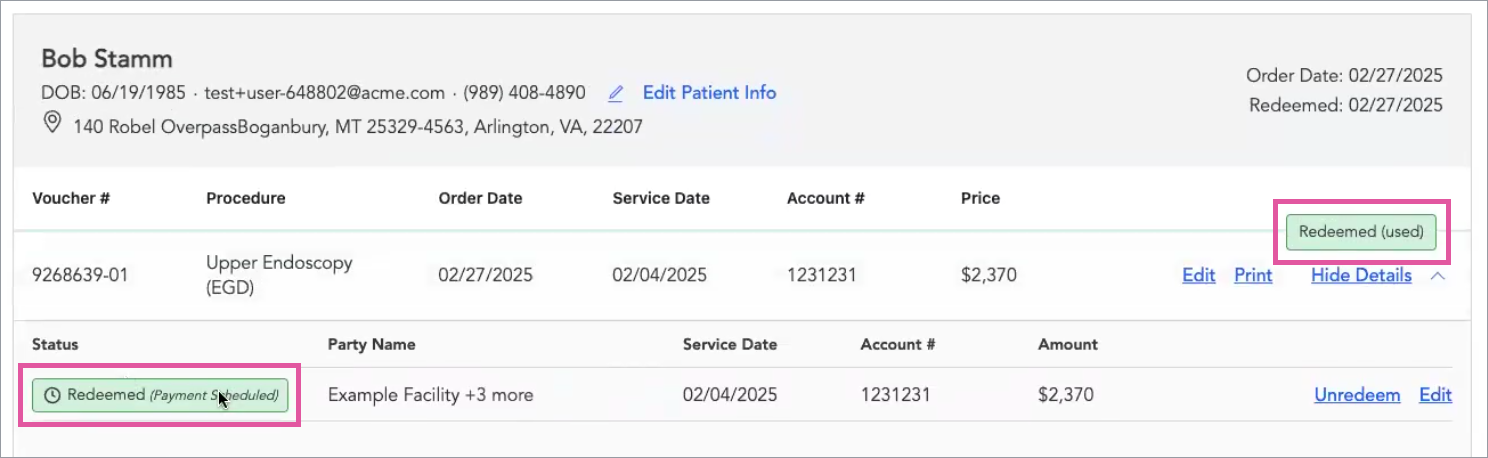
Task: Click the pencil edit icon
Action: point(616,93)
